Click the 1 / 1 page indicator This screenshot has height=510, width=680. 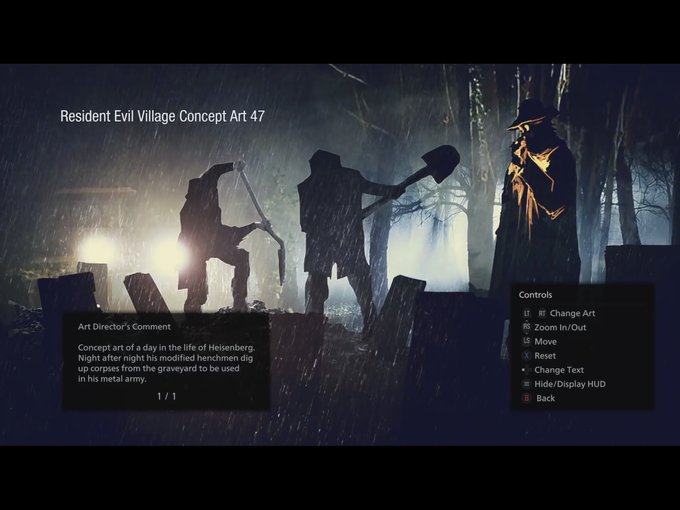click(x=167, y=396)
